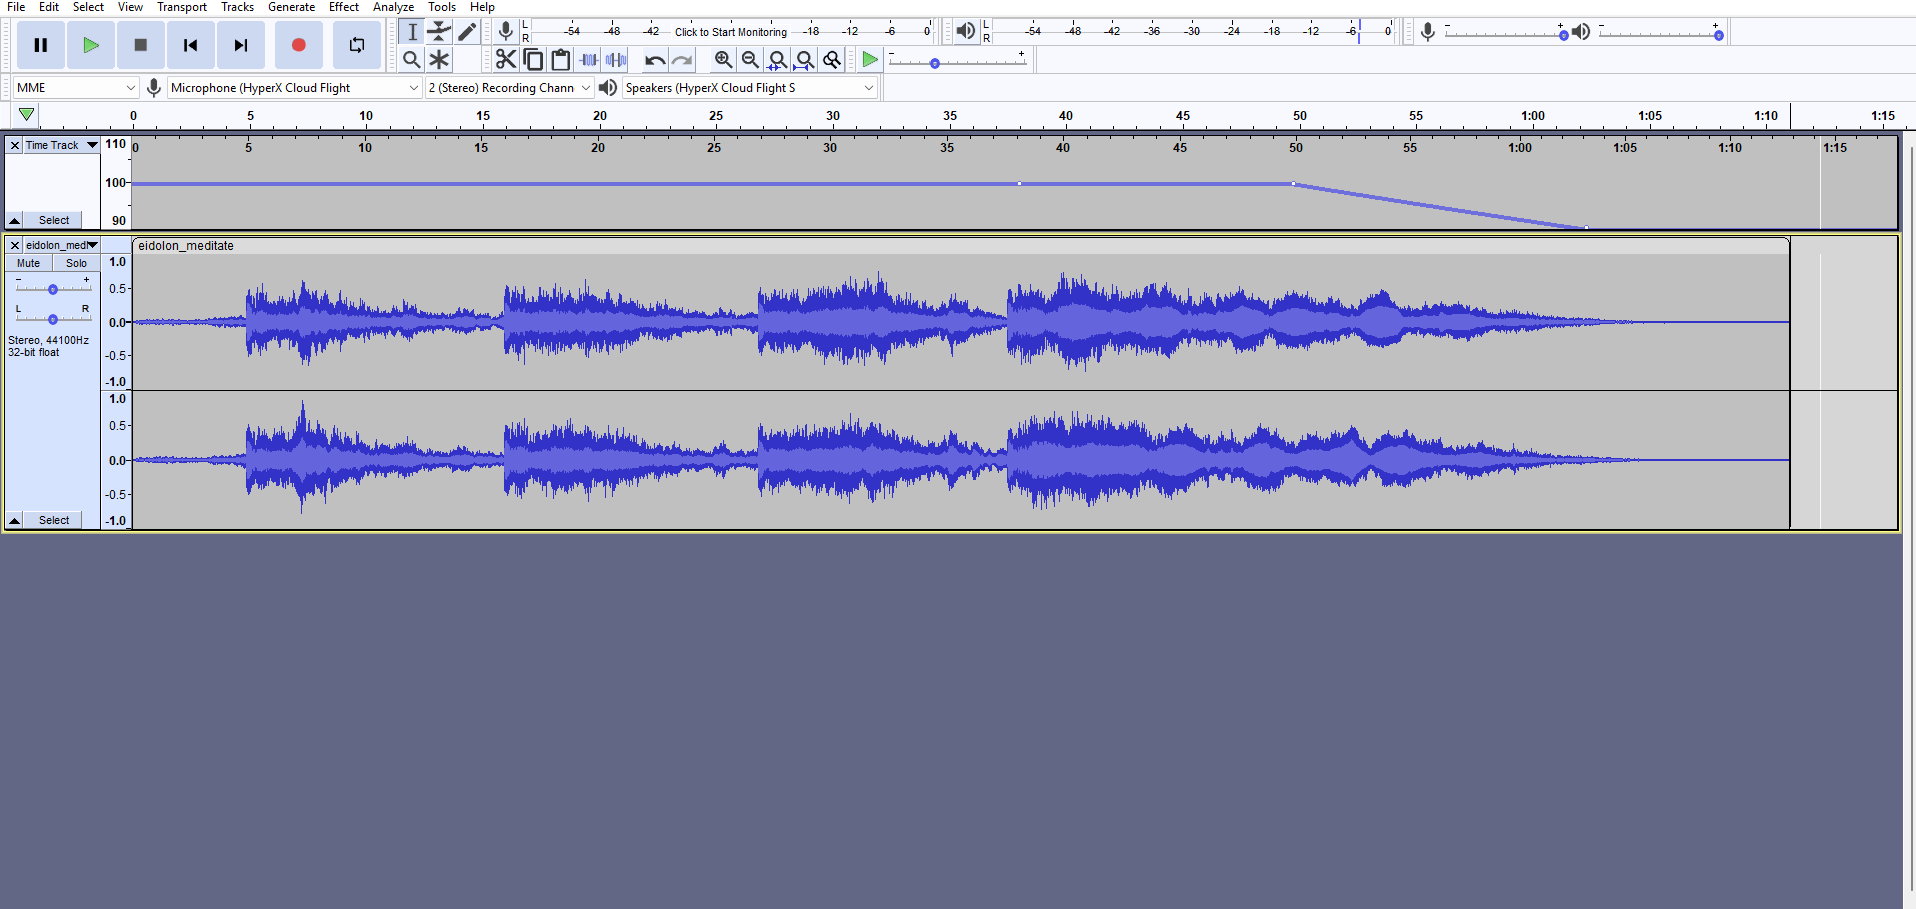Close the eidolon_med audio track with X
The width and height of the screenshot is (1916, 909).
(15, 245)
